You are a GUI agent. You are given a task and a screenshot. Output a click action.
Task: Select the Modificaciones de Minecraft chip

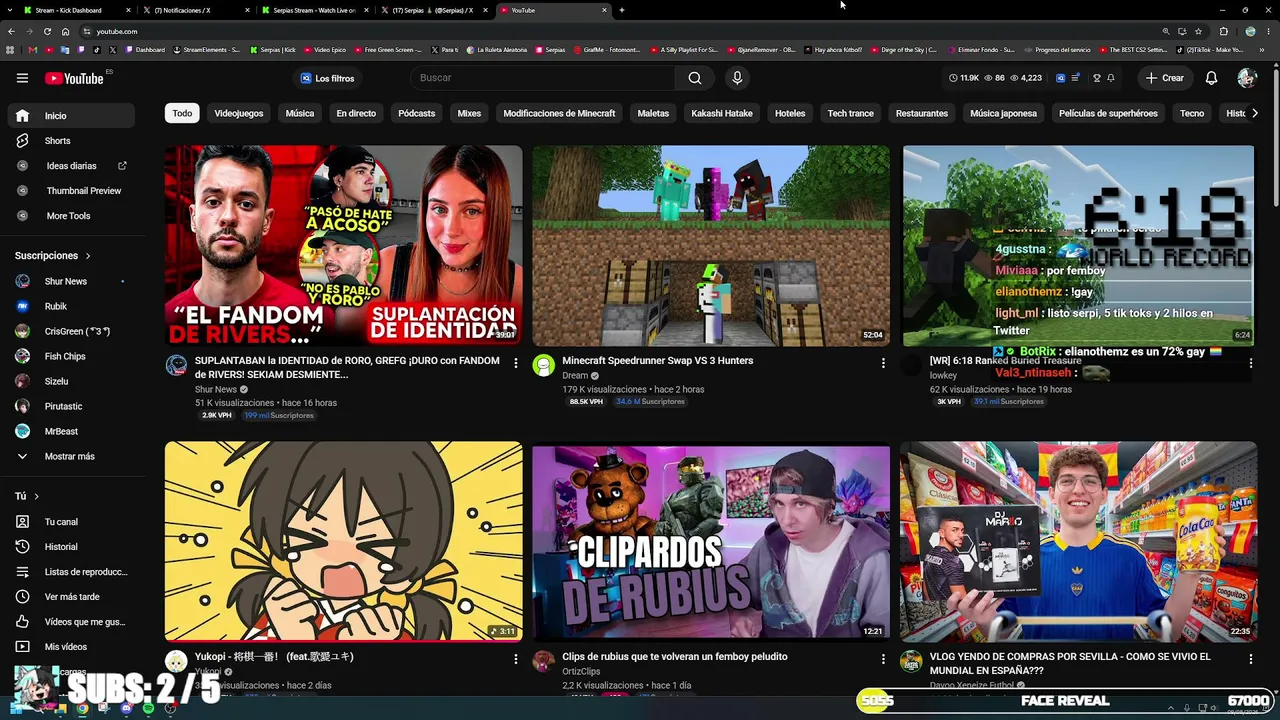(559, 113)
